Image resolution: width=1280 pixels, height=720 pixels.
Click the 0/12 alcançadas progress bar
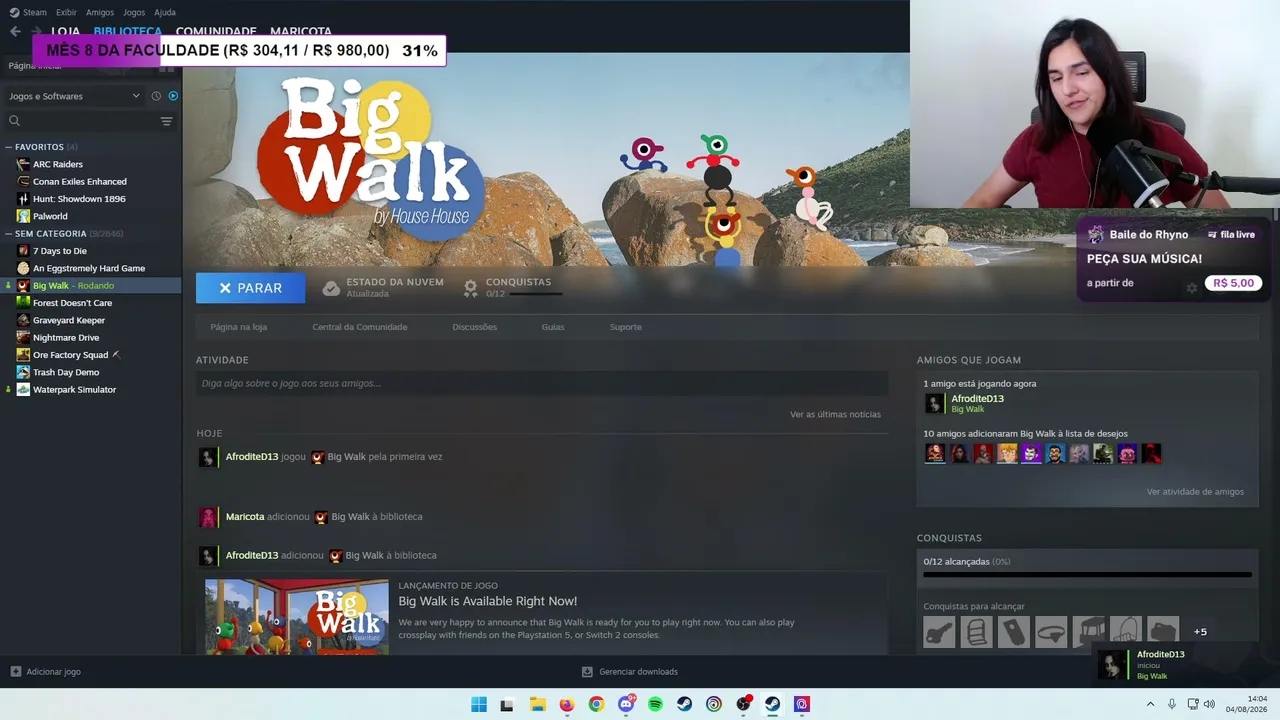(1087, 575)
